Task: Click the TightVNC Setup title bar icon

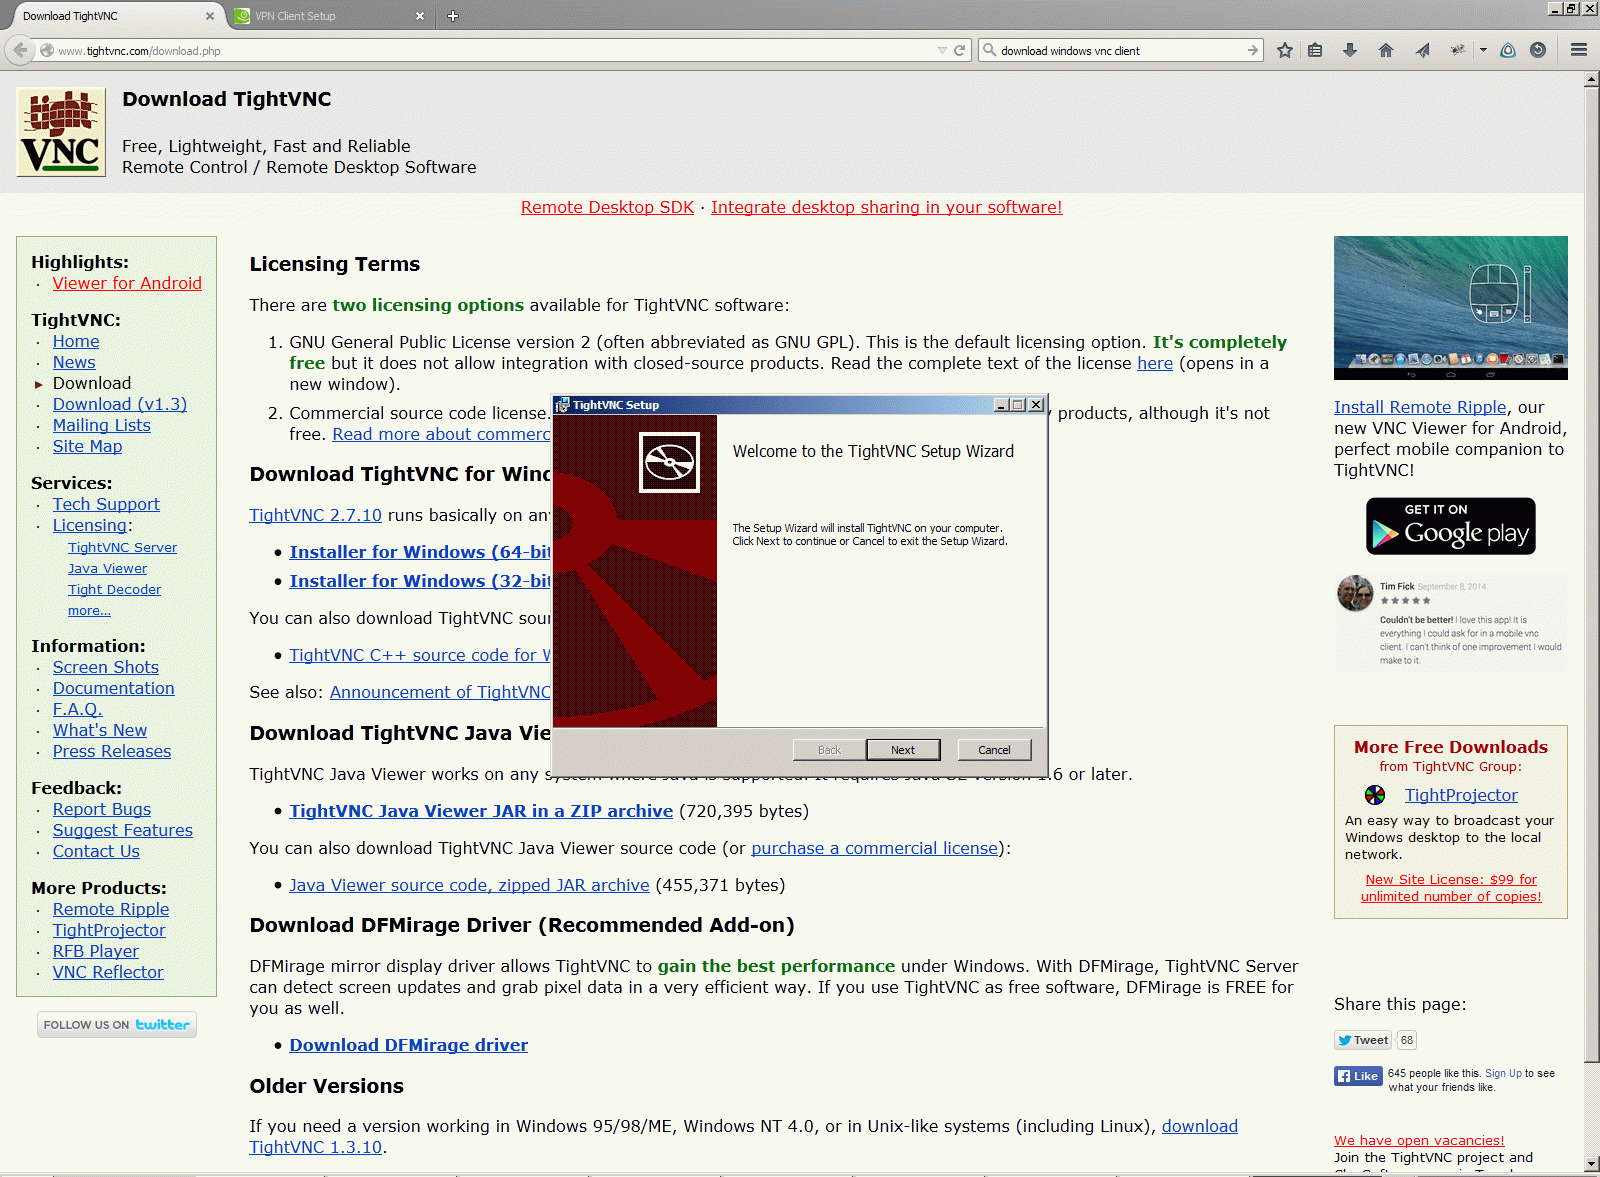Action: [x=562, y=405]
